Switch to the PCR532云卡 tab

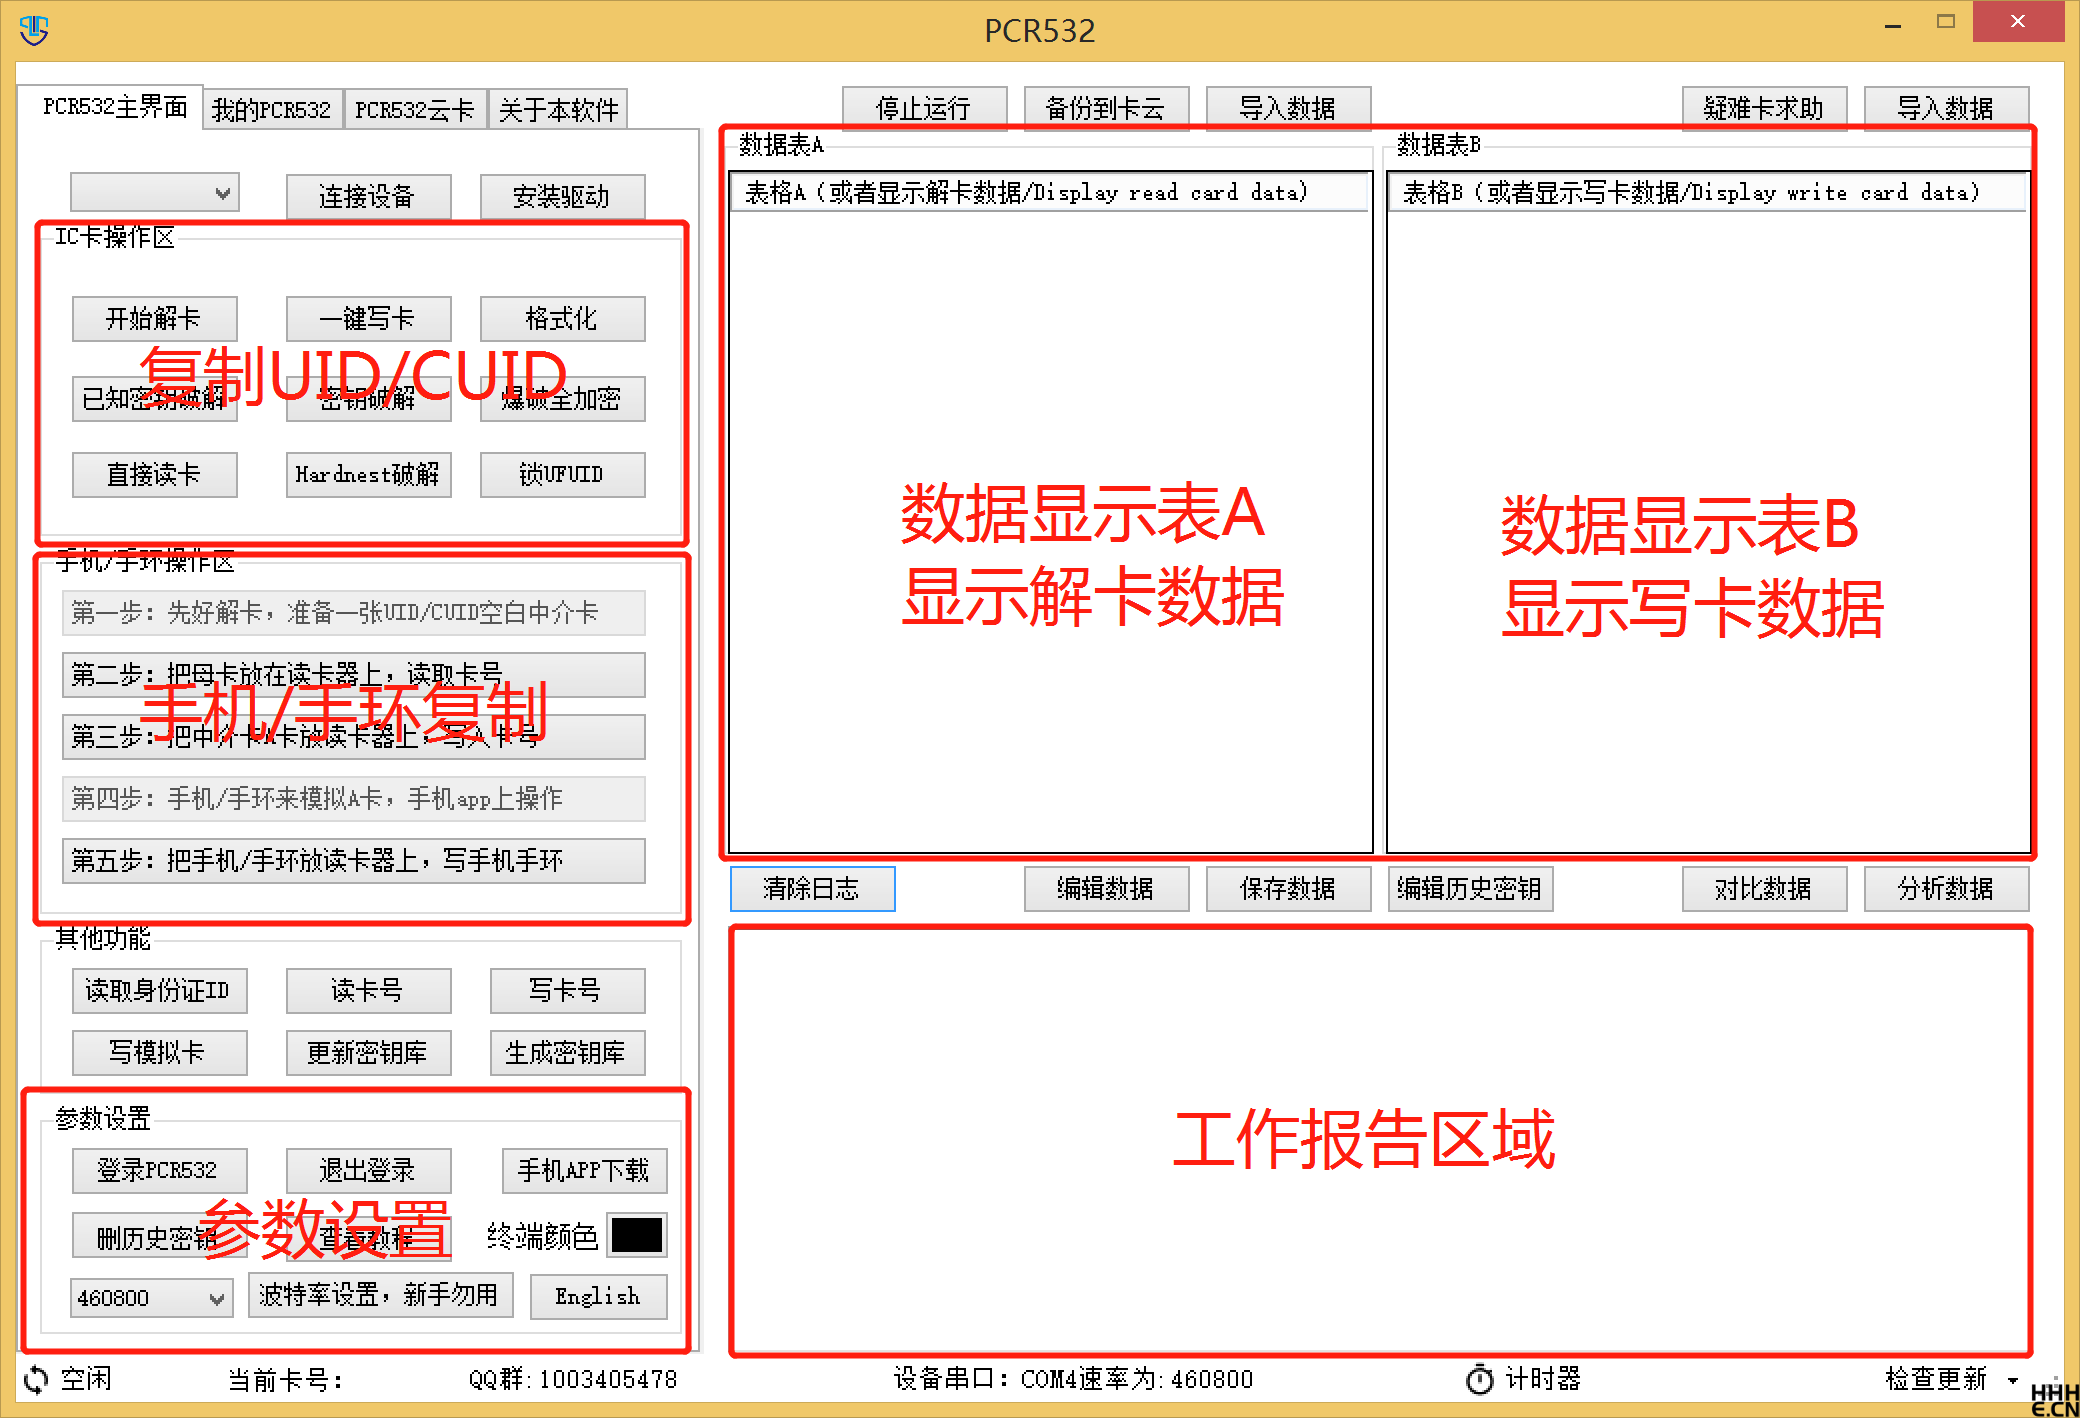[415, 108]
